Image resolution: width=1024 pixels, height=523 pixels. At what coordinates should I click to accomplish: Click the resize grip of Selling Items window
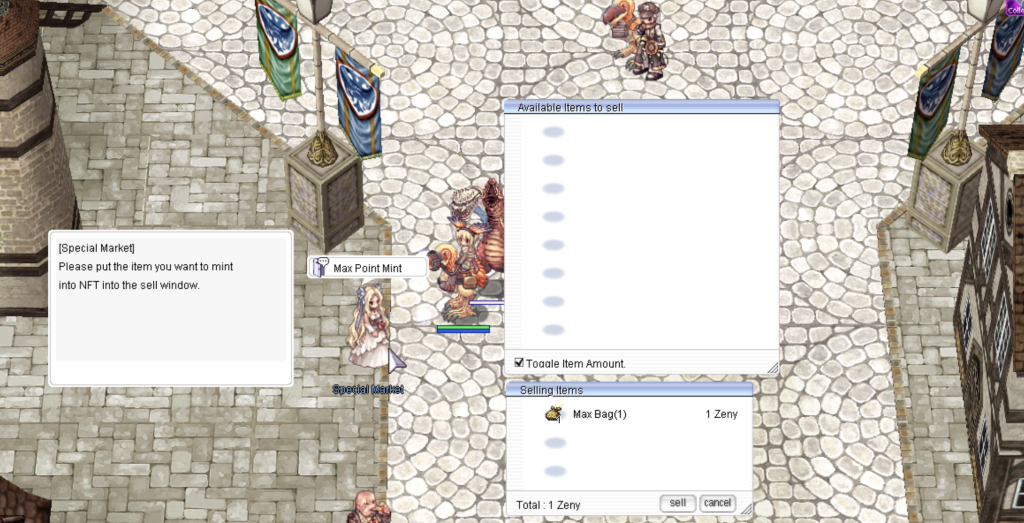[x=746, y=508]
